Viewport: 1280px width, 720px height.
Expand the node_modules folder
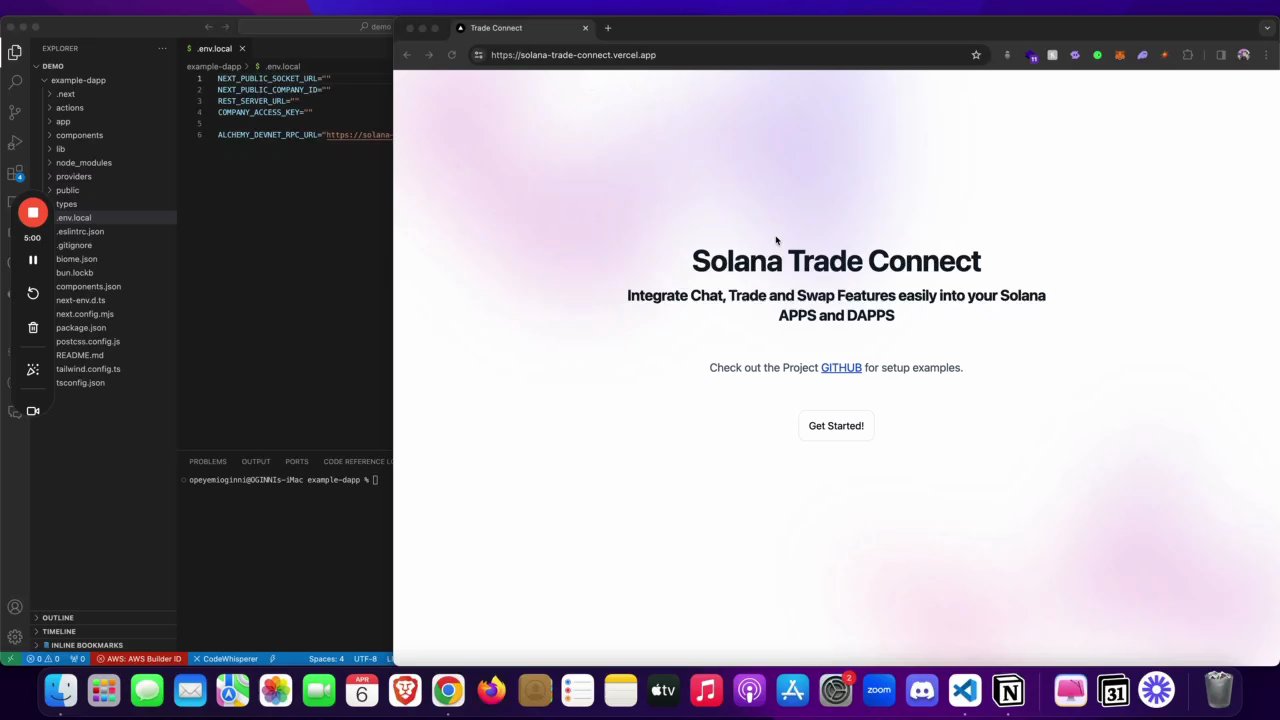(83, 163)
